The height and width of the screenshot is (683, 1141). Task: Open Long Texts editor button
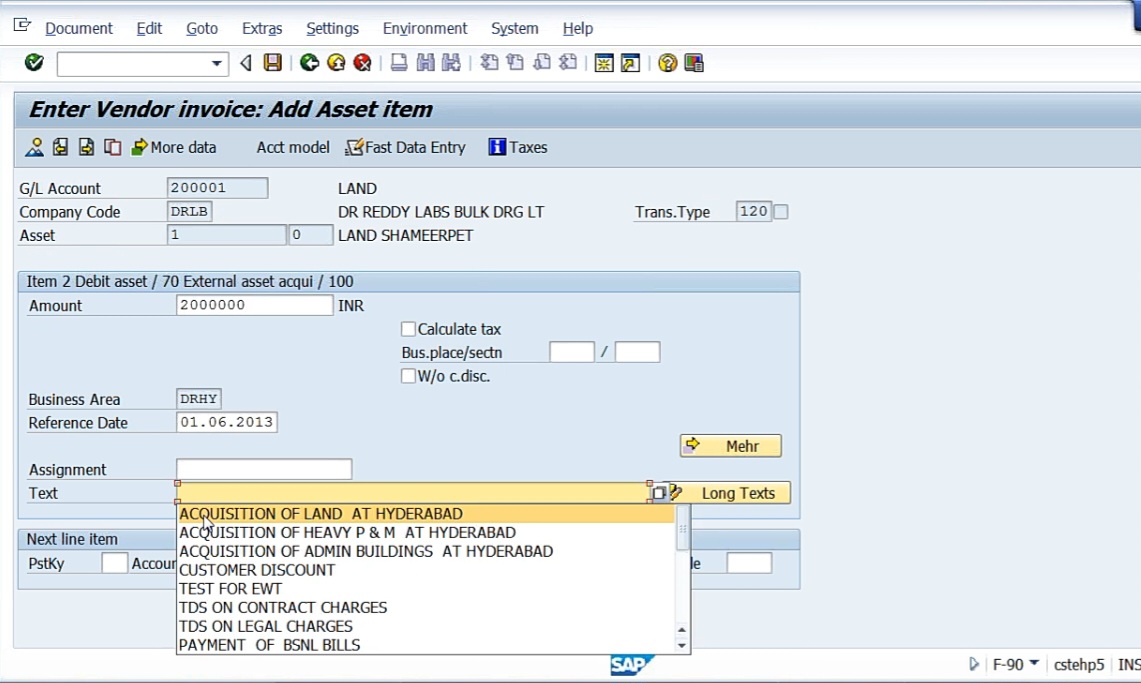pos(730,493)
